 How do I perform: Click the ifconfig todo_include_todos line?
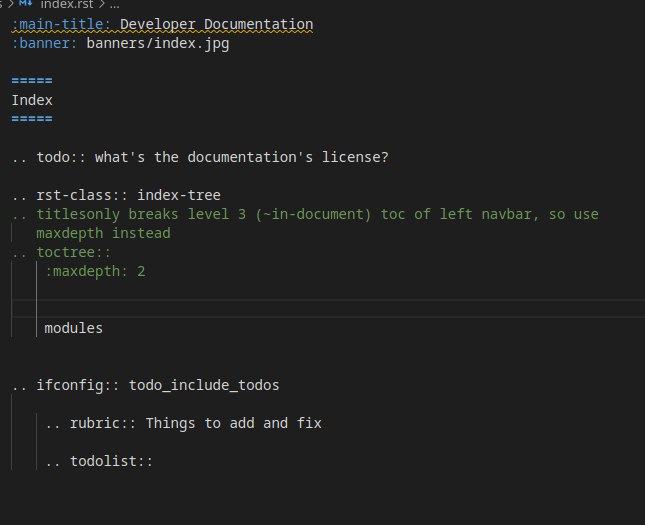coord(145,385)
